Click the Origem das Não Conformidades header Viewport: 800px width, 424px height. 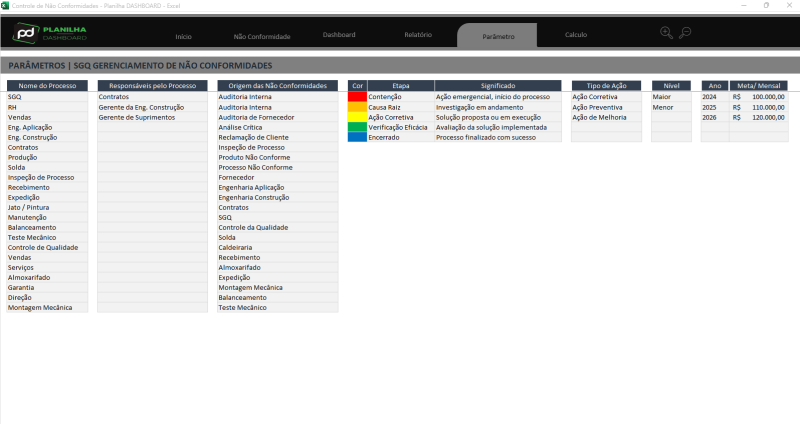coord(272,86)
